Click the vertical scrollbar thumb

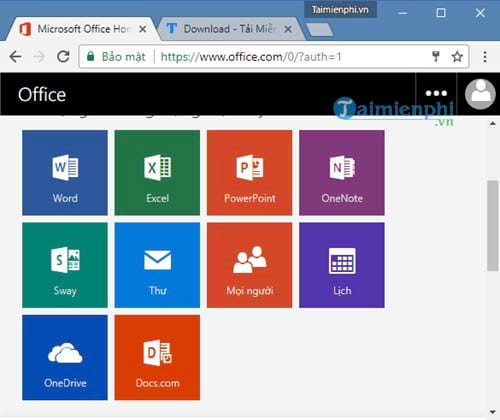click(x=492, y=226)
